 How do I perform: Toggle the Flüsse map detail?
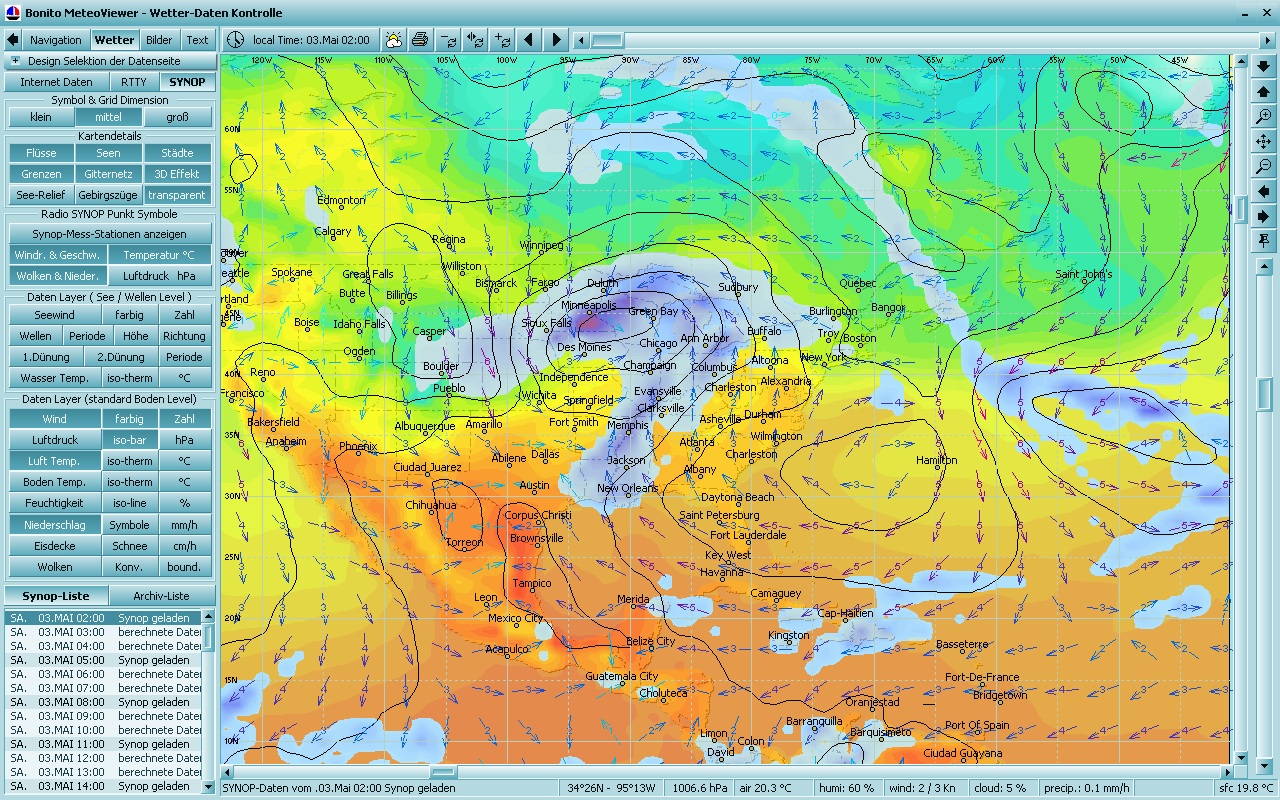tap(41, 153)
